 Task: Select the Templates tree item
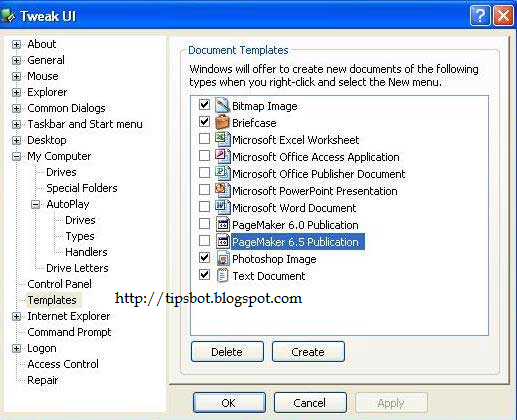click(x=52, y=300)
